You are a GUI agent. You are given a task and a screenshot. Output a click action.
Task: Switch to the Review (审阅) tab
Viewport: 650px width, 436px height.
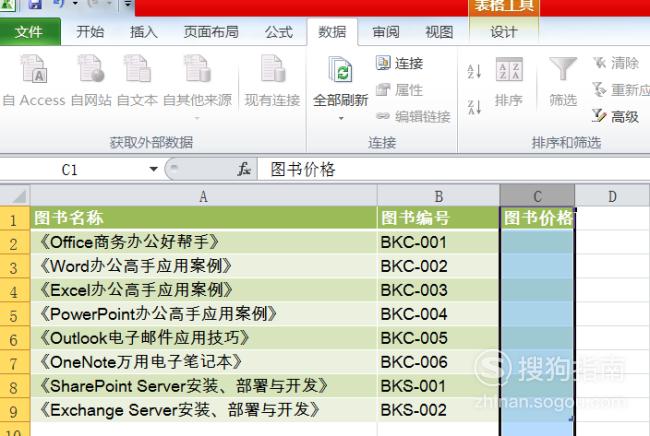coord(386,31)
